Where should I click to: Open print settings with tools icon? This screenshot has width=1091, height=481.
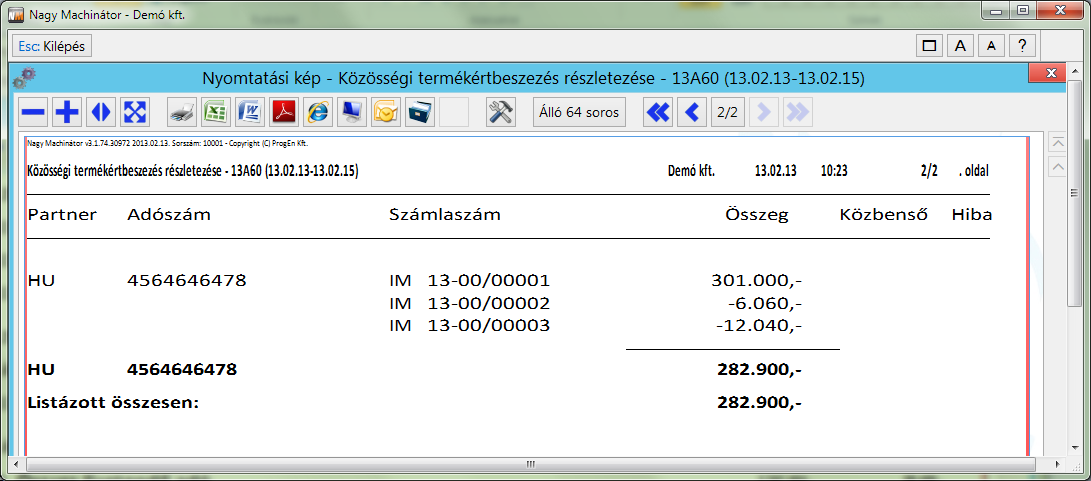(501, 112)
